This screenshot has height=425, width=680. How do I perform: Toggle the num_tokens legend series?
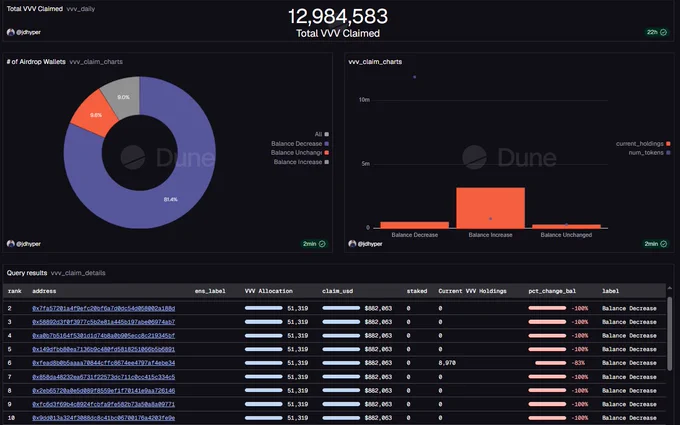pos(649,153)
